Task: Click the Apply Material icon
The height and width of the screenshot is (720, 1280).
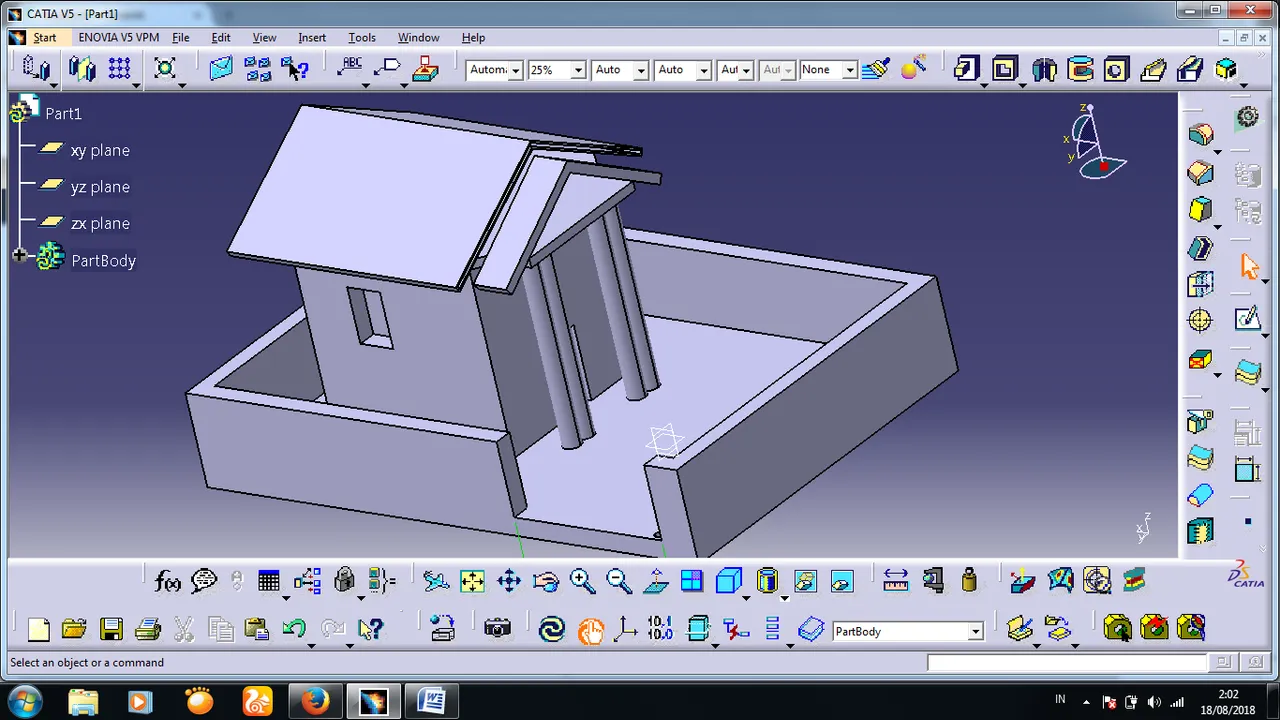Action: click(1133, 581)
